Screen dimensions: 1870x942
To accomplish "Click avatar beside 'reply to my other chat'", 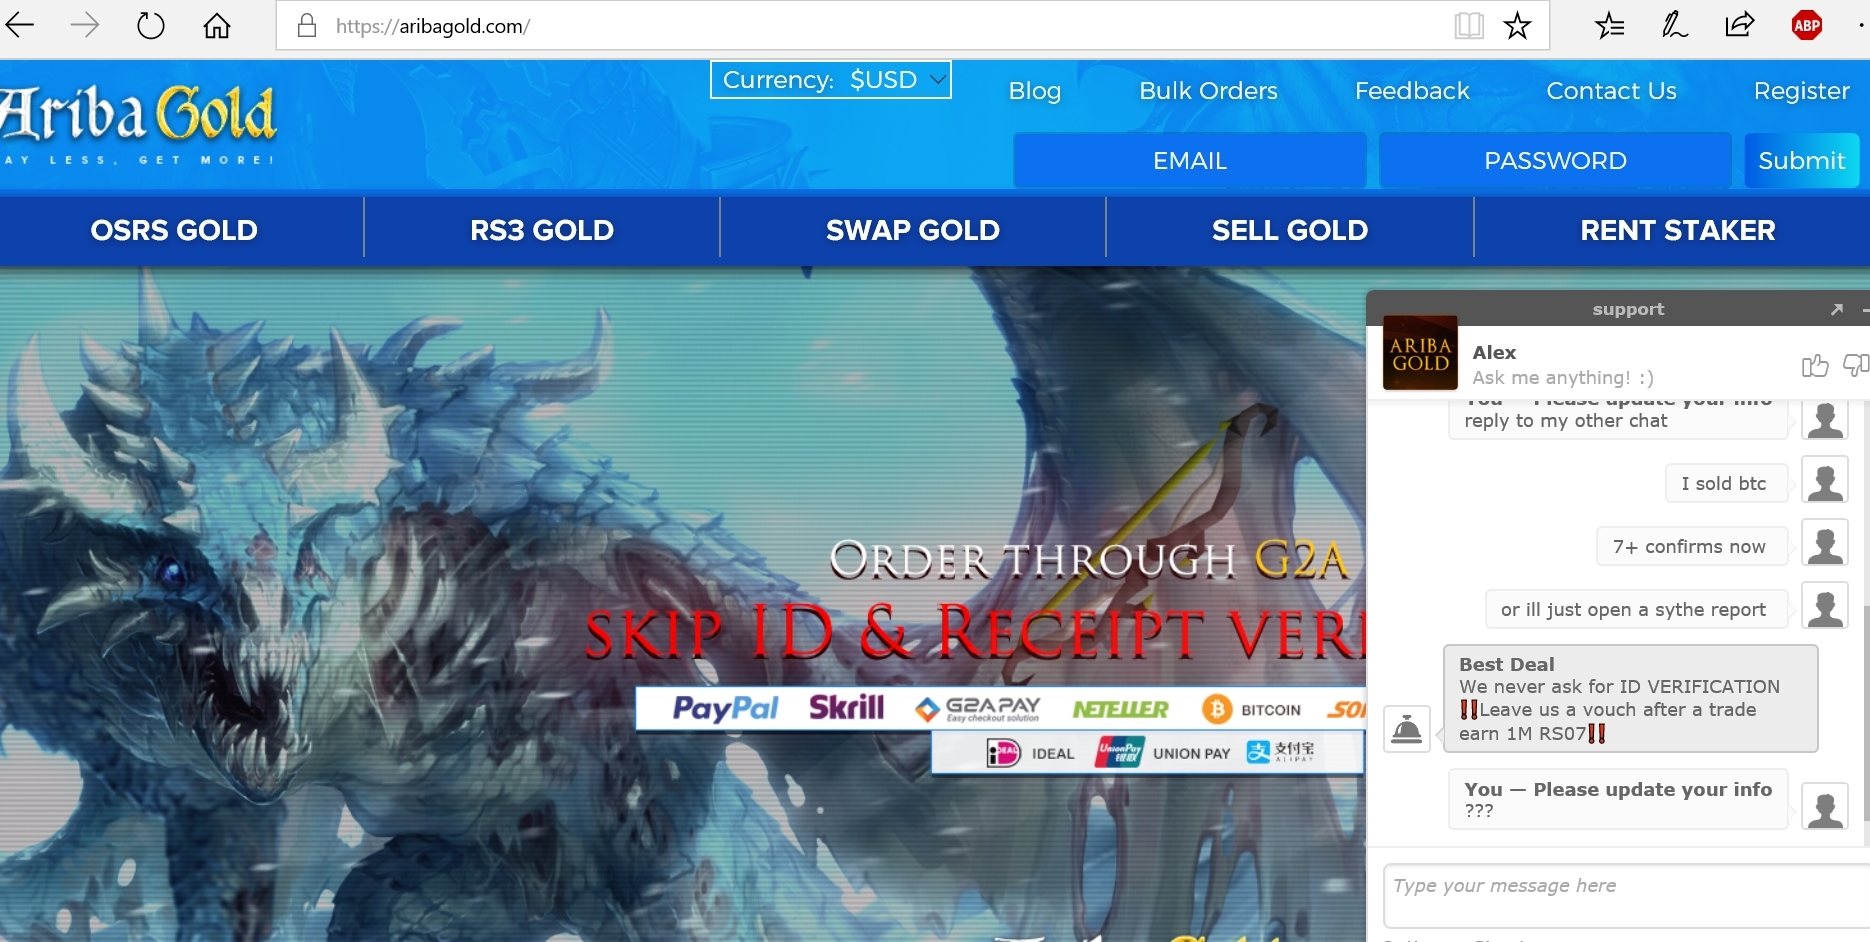I will (x=1825, y=419).
